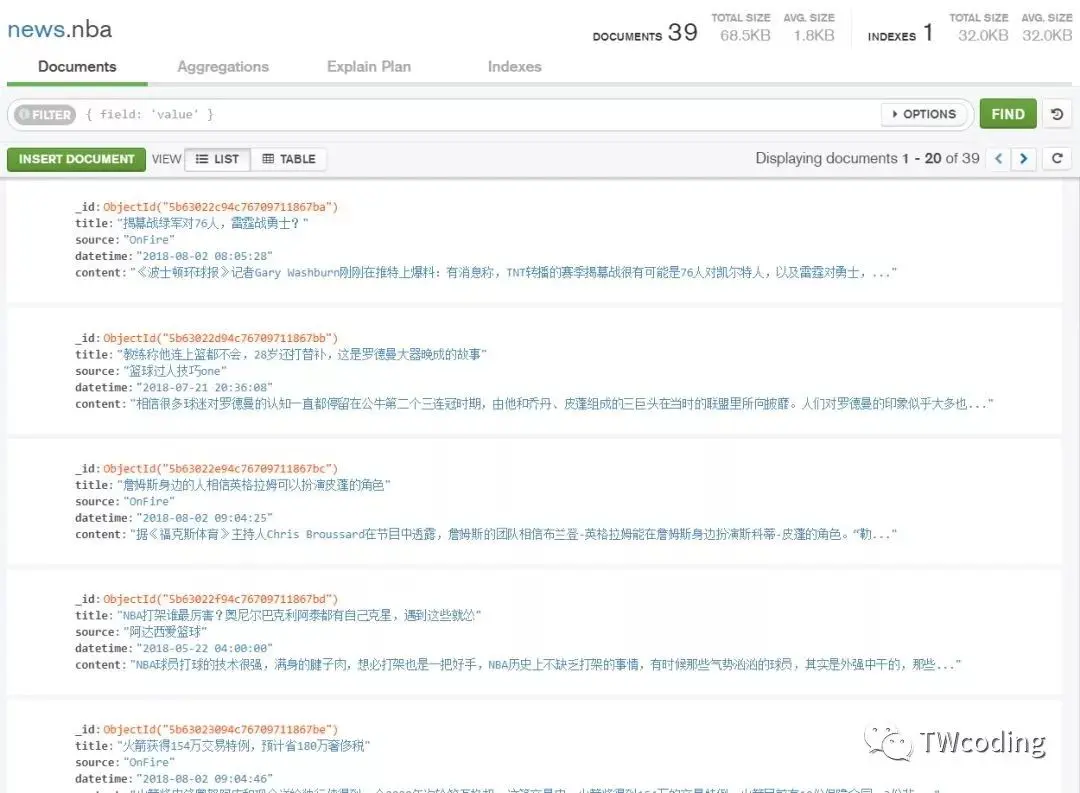This screenshot has height=793, width=1080.
Task: Click the green FIND button
Action: click(x=1008, y=114)
